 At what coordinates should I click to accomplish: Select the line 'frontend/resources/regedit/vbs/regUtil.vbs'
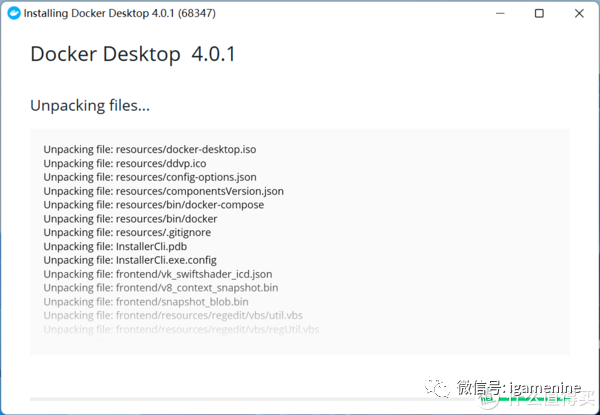(181, 329)
